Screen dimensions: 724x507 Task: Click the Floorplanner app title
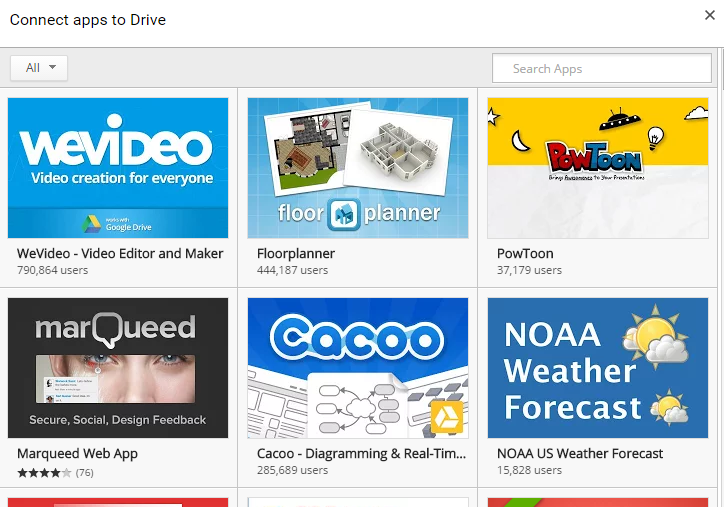pyautogui.click(x=296, y=254)
